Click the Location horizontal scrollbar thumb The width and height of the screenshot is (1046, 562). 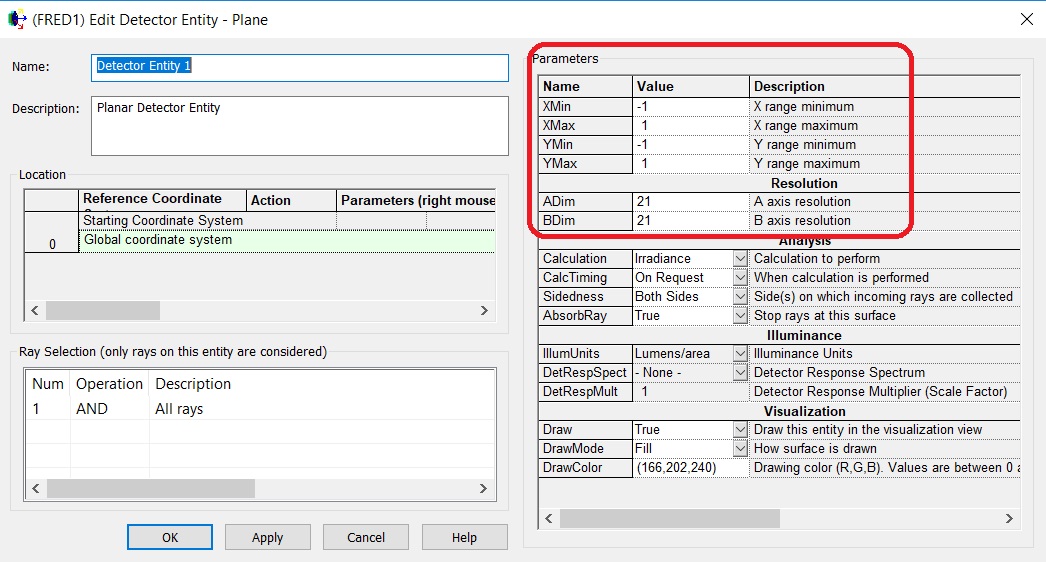pyautogui.click(x=103, y=310)
